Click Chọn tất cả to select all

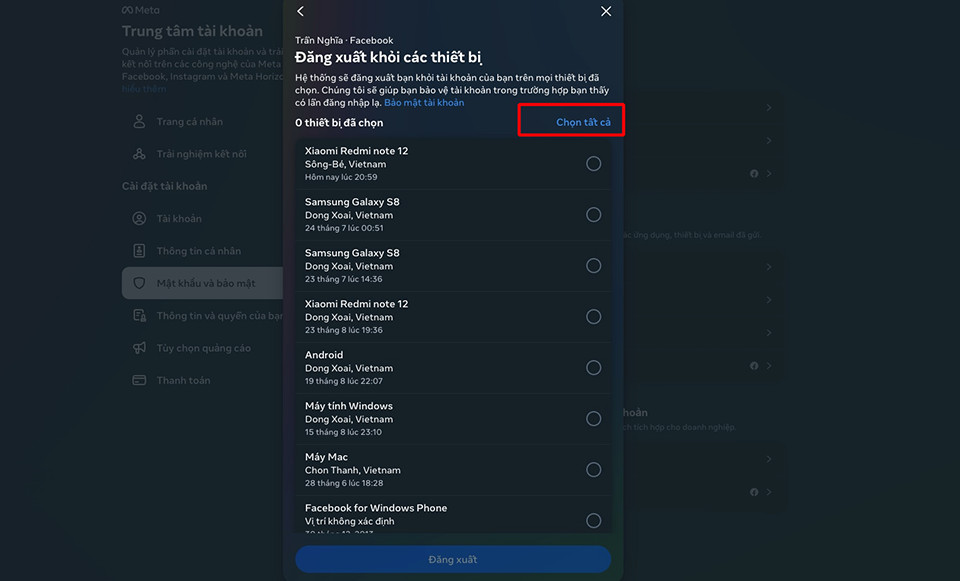583,122
